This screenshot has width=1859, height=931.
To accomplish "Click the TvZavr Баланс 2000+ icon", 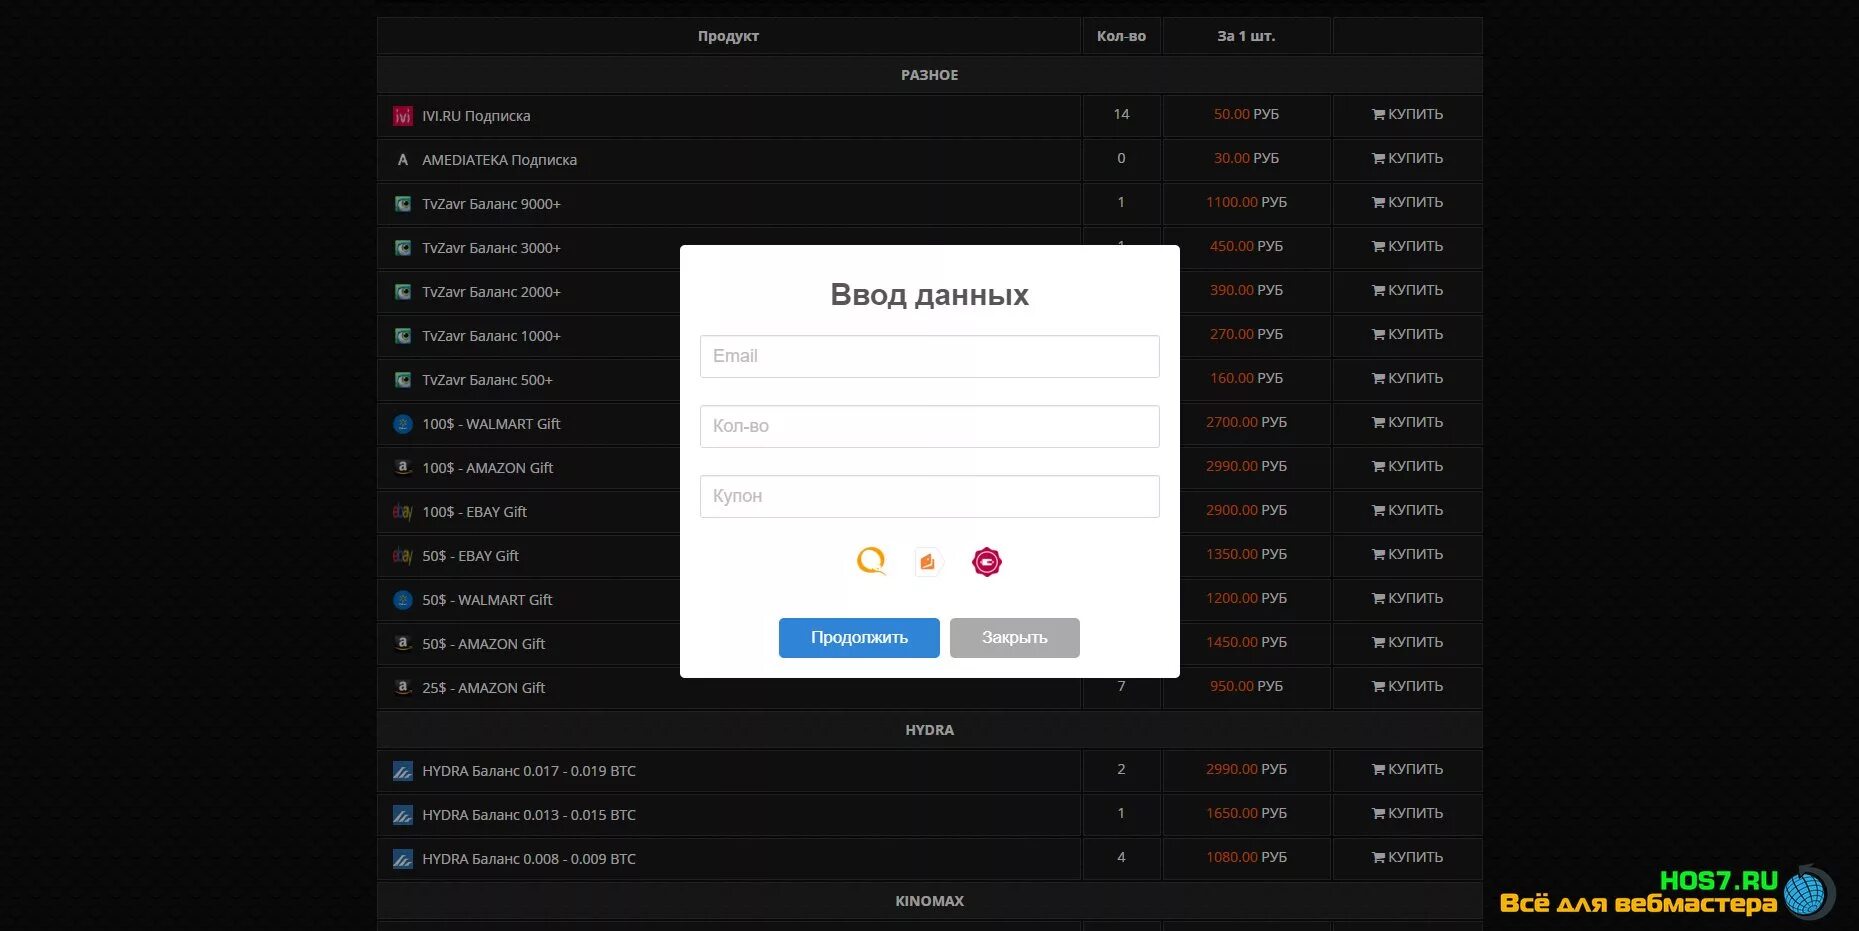I will (403, 292).
